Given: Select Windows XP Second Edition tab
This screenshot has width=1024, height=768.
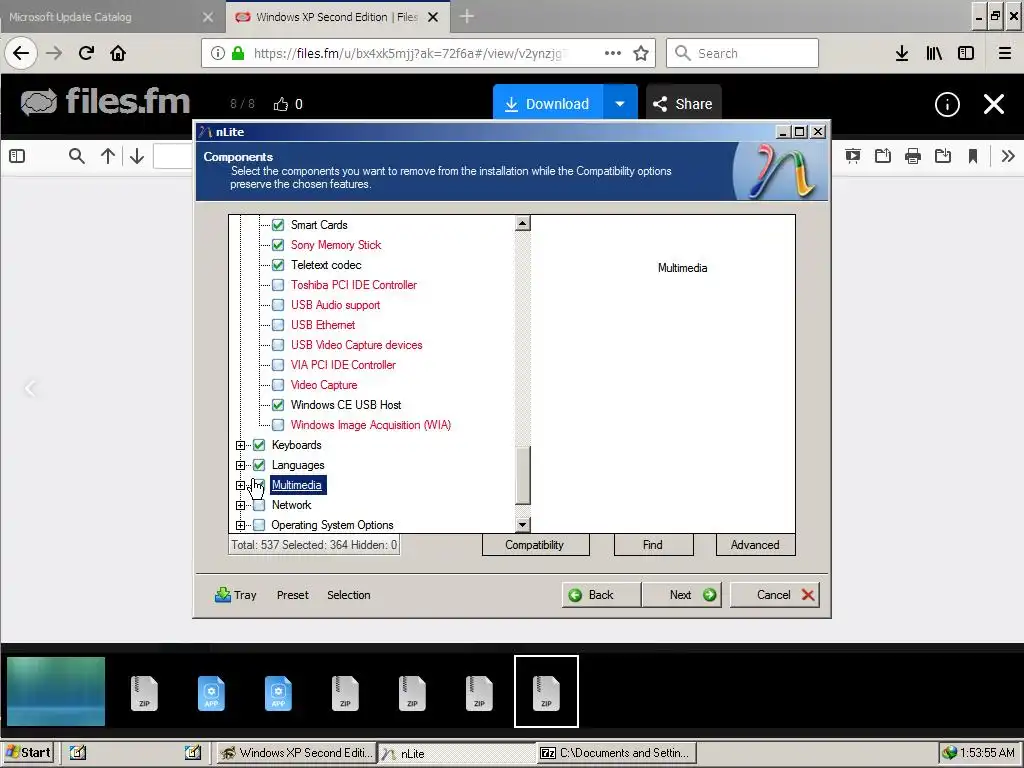Looking at the screenshot, I should coord(337,17).
